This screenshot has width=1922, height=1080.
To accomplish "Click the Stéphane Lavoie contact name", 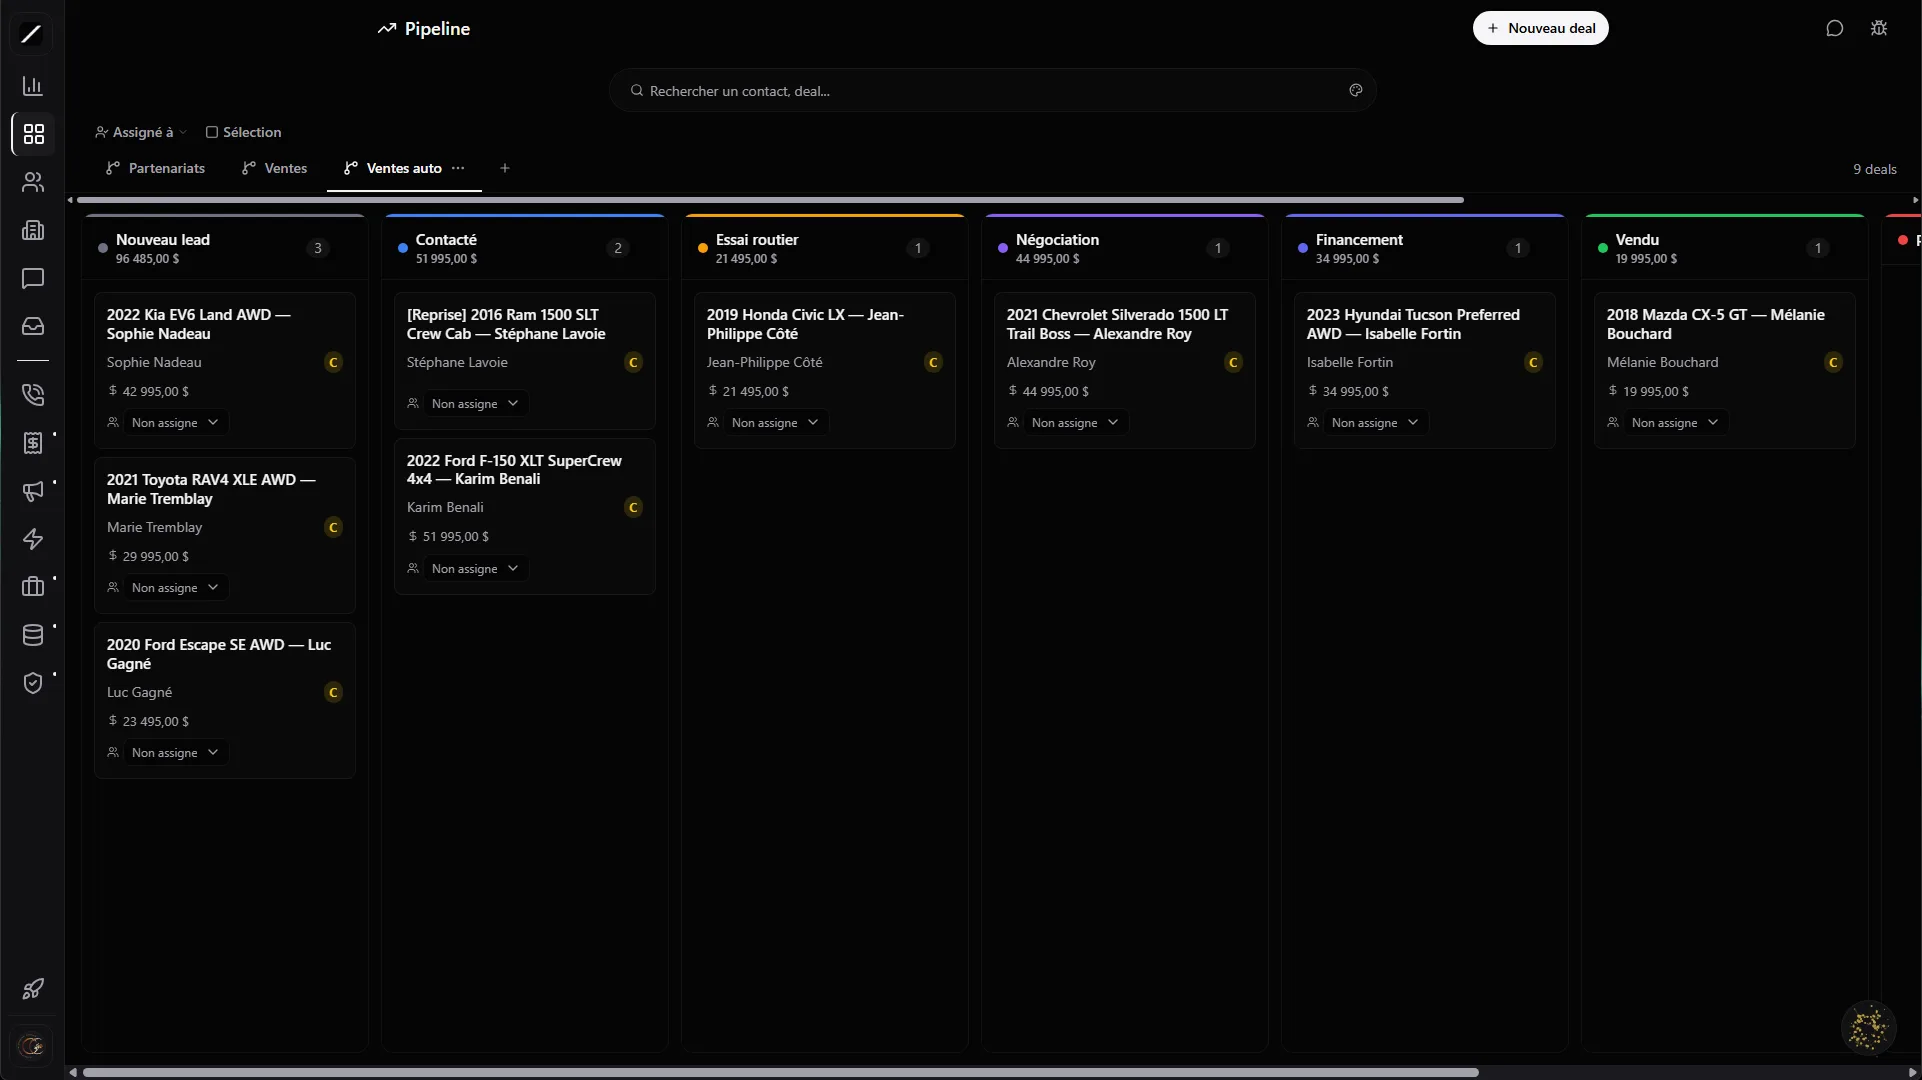I will click(457, 362).
